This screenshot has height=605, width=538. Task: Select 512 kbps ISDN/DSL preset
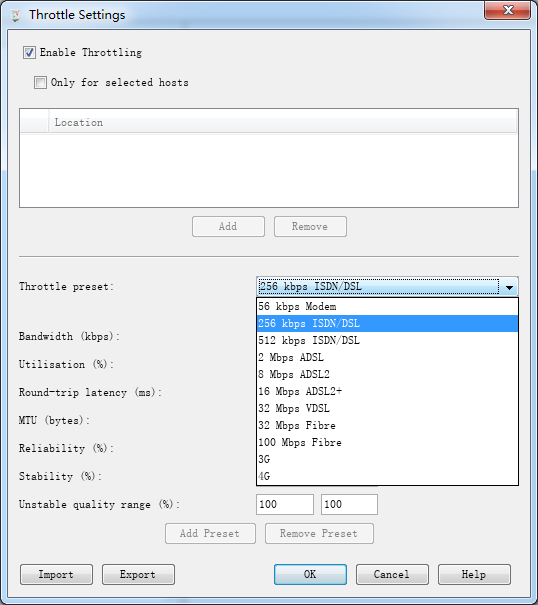tap(387, 340)
